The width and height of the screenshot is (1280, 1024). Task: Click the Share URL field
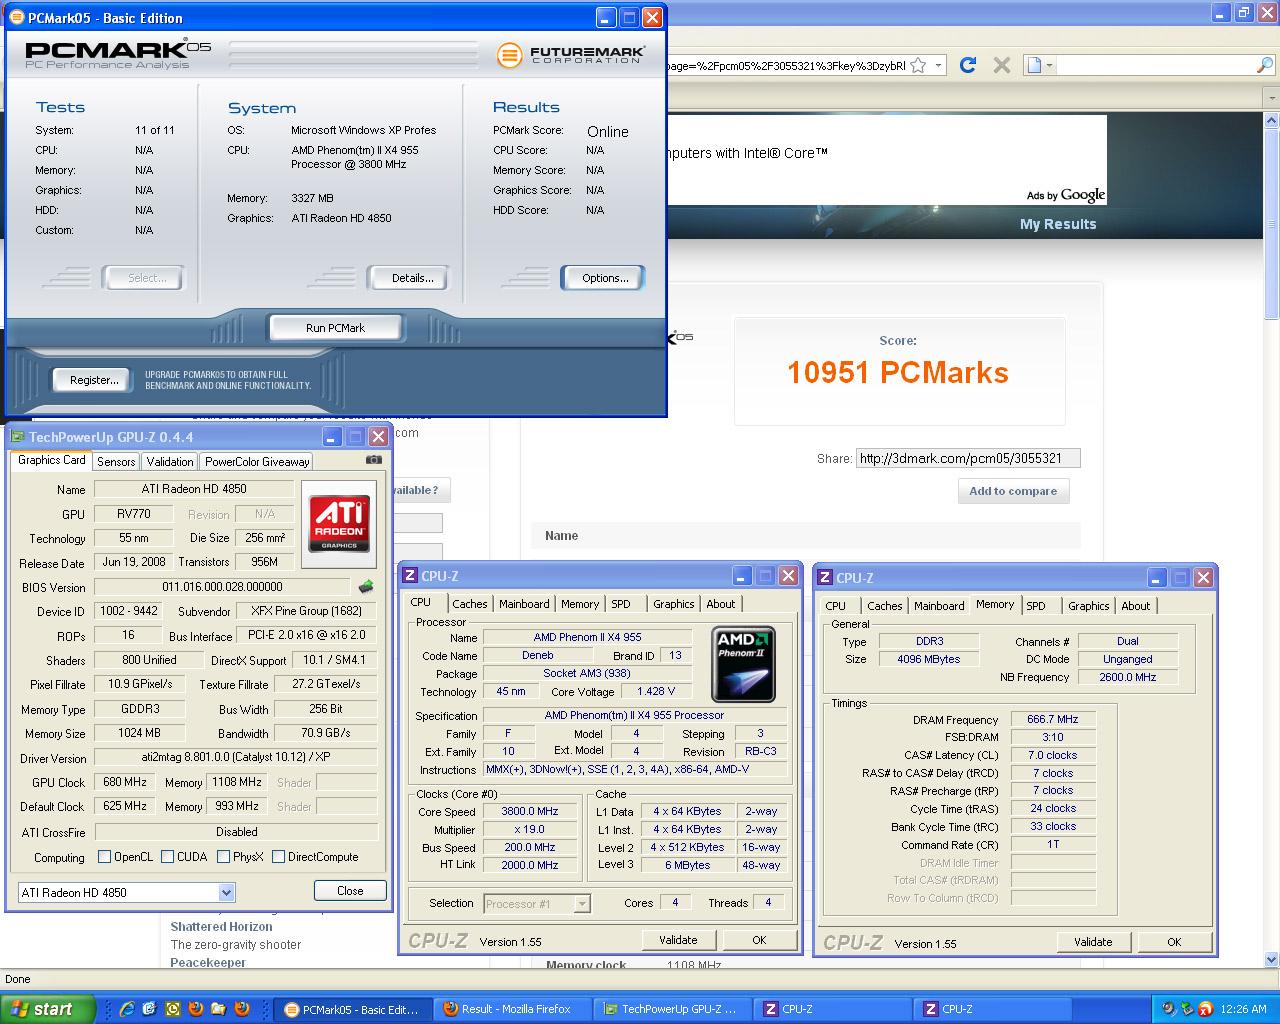pos(968,459)
